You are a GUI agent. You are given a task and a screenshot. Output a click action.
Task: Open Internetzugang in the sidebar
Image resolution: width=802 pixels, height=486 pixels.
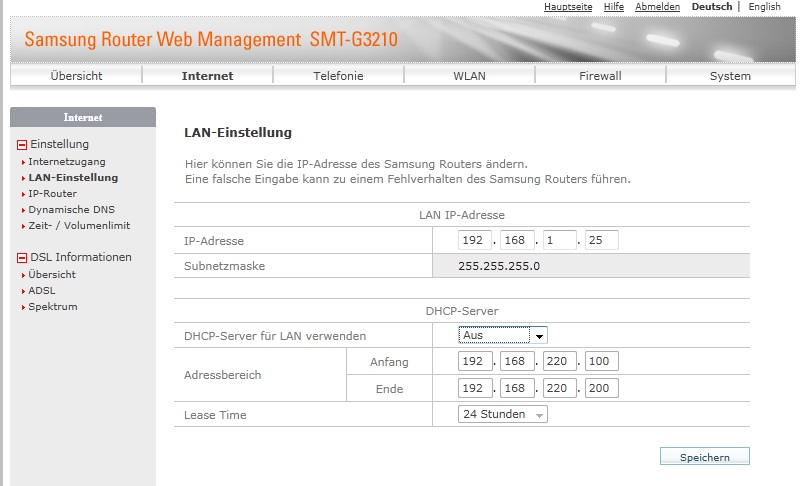click(x=67, y=162)
